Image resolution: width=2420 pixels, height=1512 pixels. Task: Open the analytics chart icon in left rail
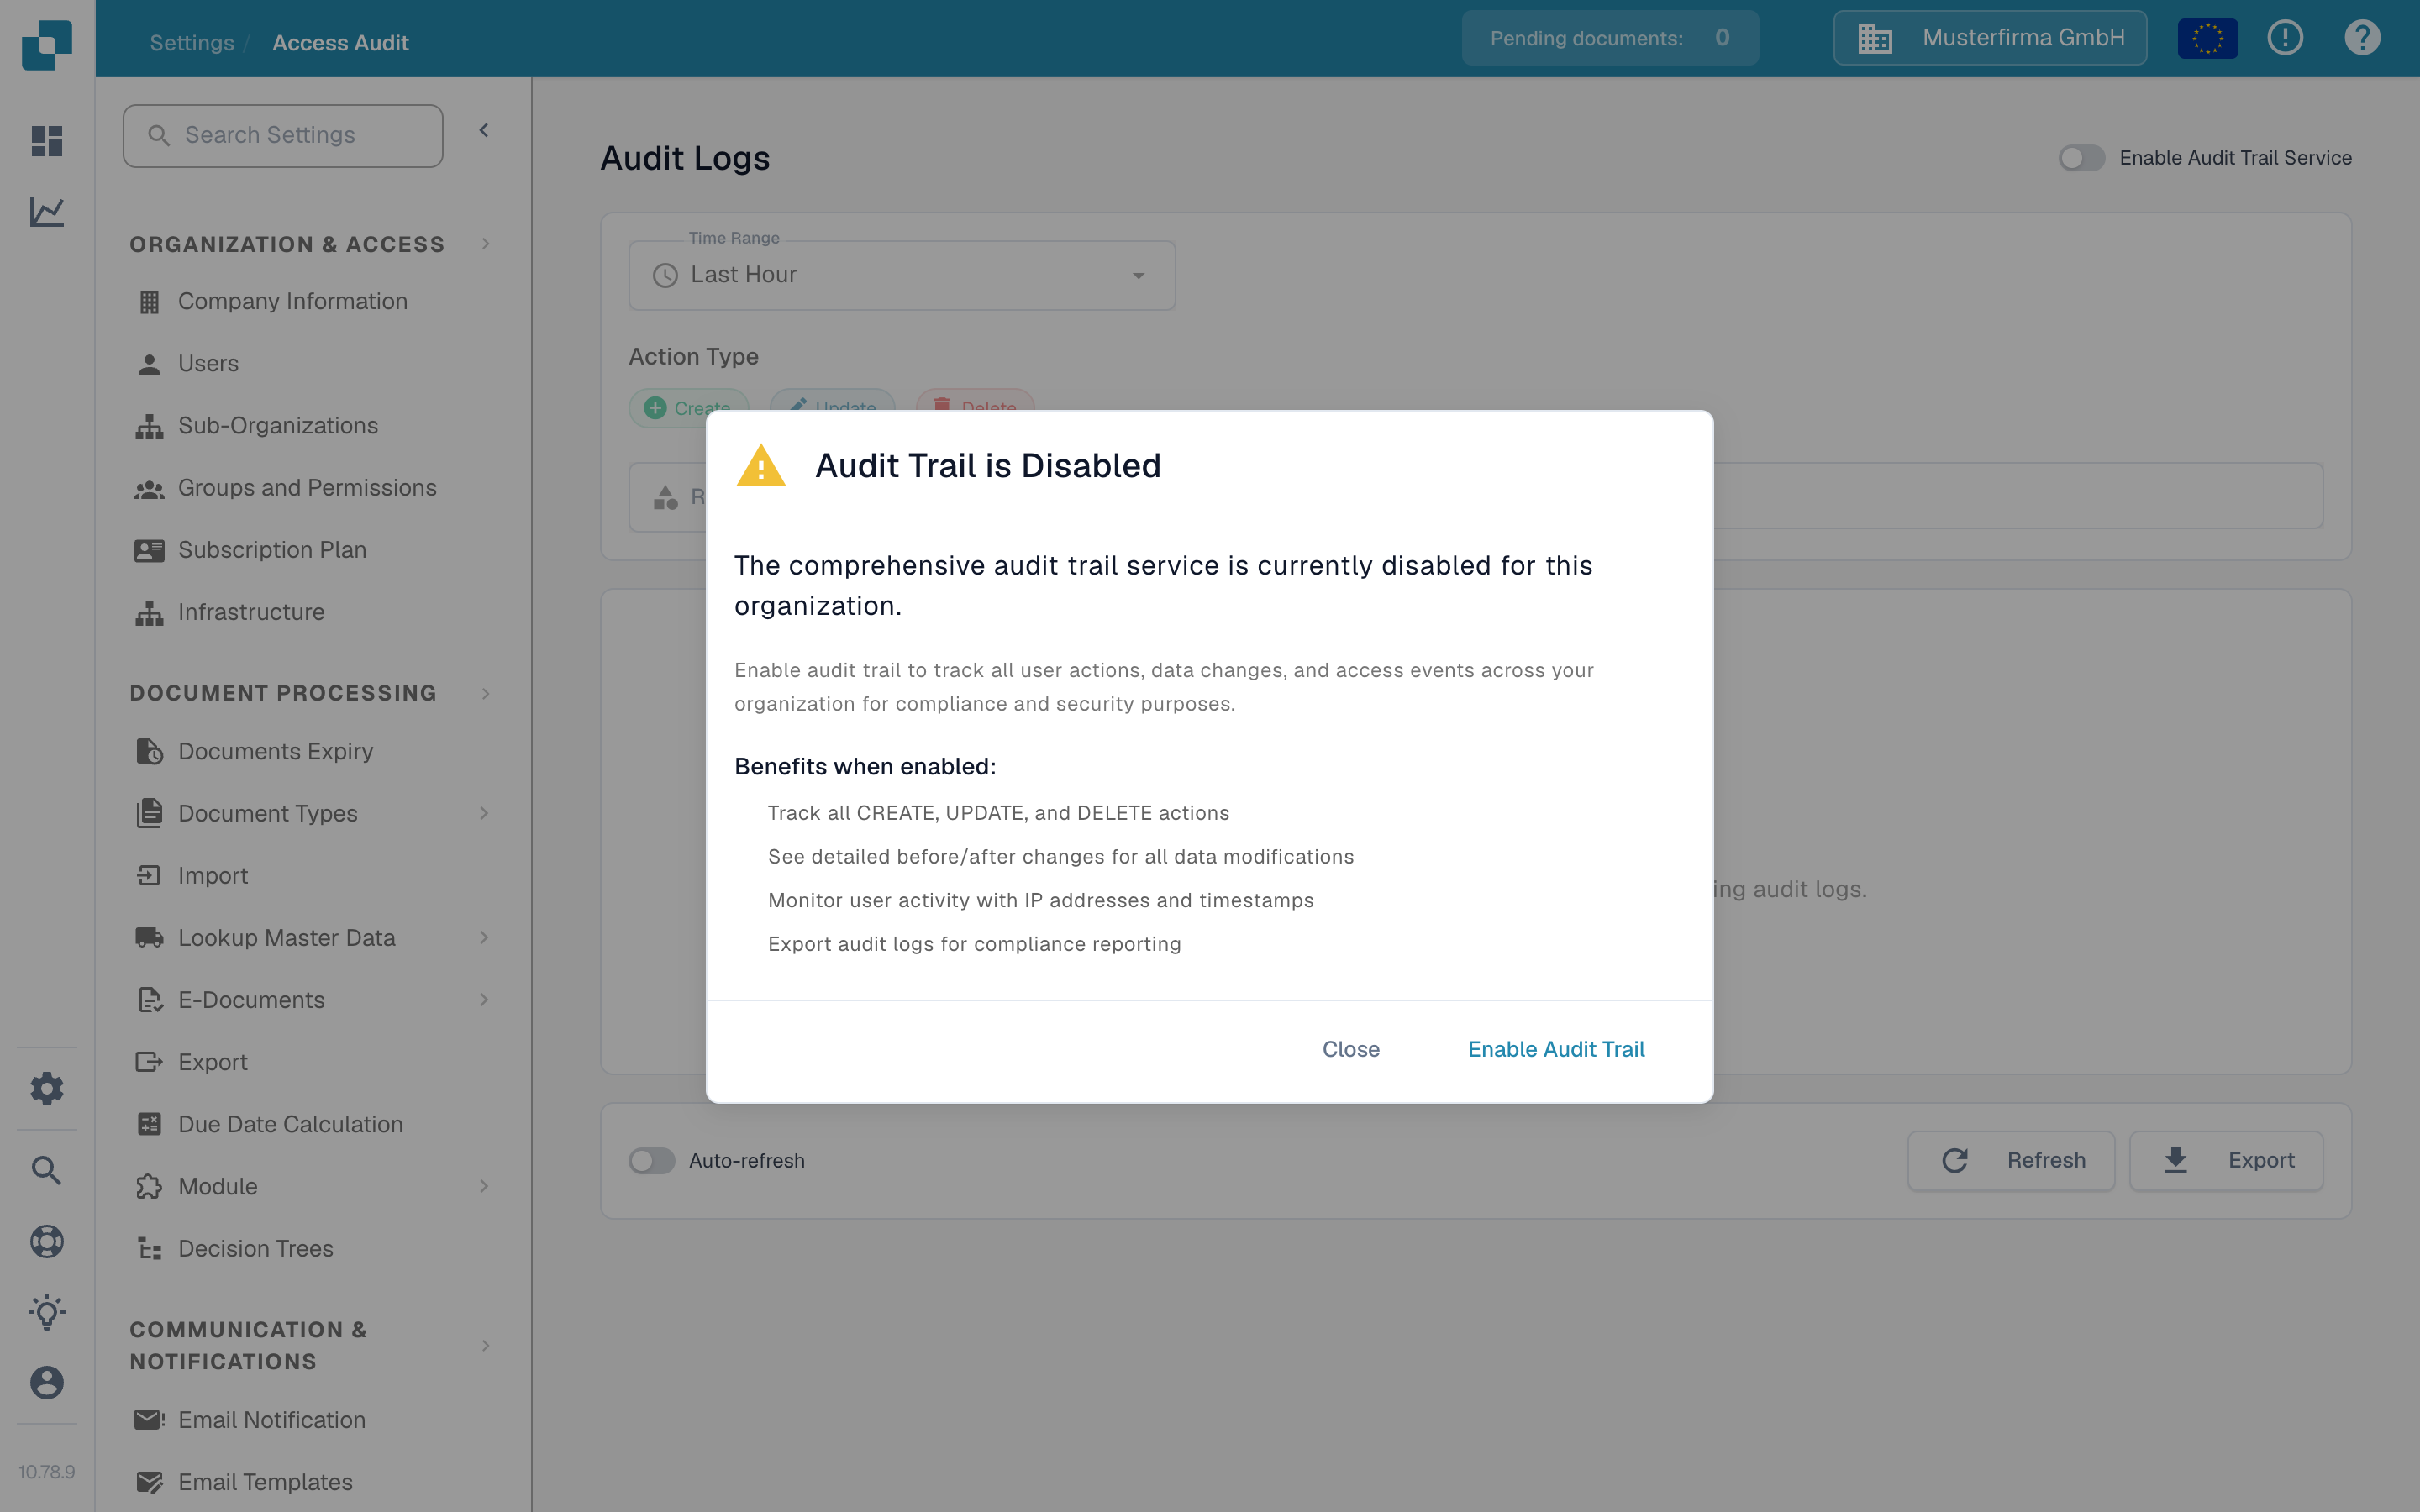(47, 211)
